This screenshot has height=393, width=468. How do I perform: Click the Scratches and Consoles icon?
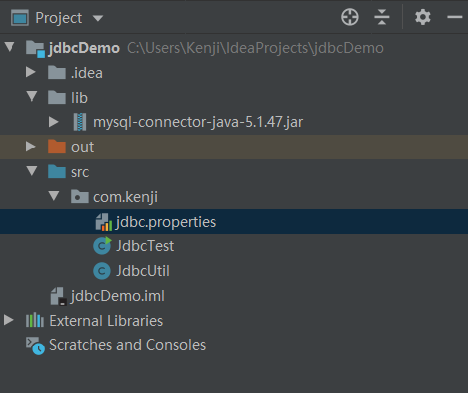tap(35, 346)
